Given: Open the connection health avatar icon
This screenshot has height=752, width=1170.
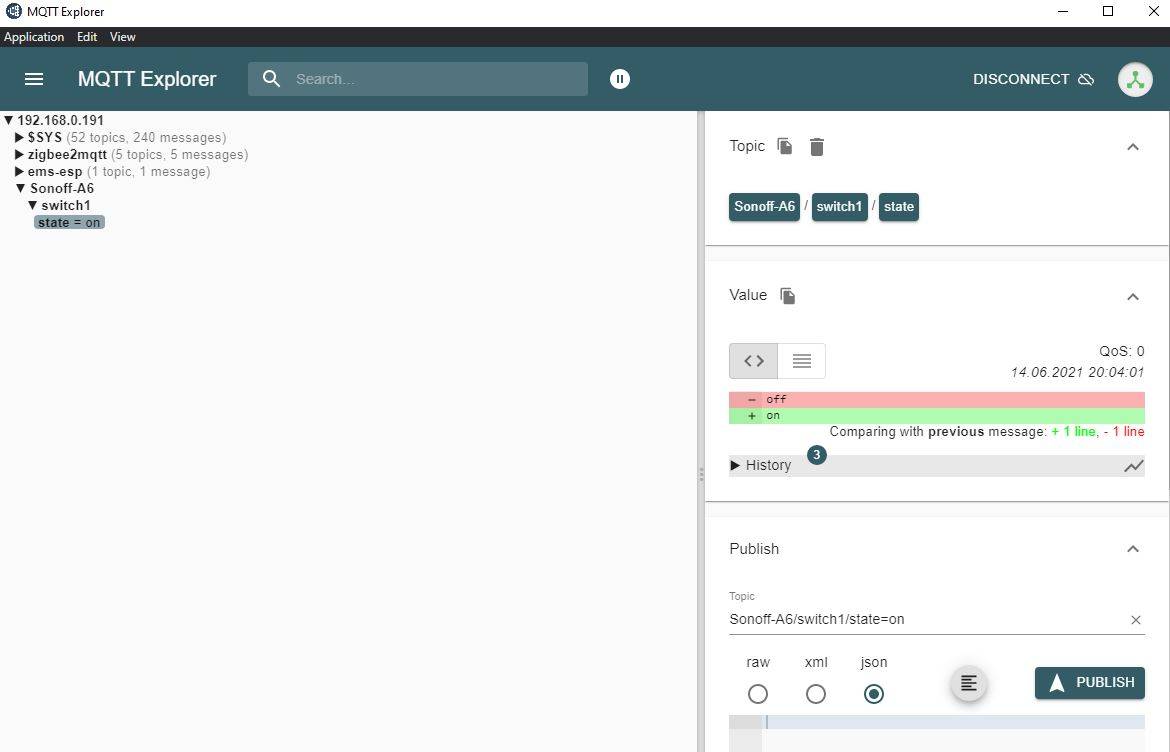Looking at the screenshot, I should click(x=1135, y=79).
